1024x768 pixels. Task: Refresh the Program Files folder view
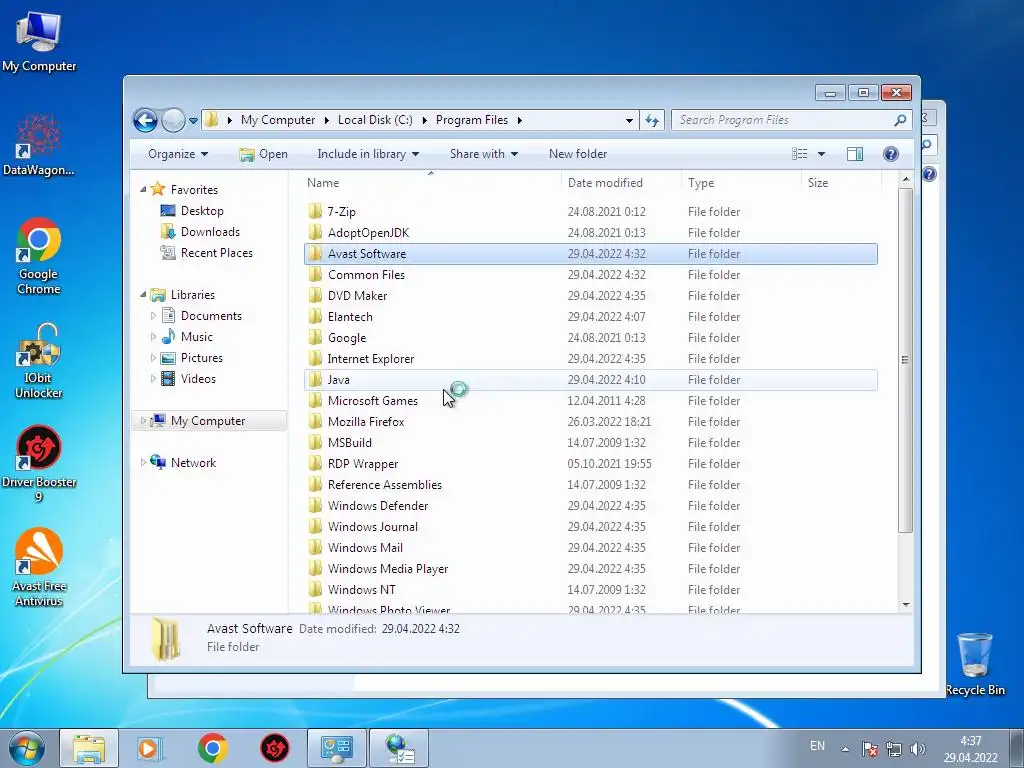[x=652, y=120]
